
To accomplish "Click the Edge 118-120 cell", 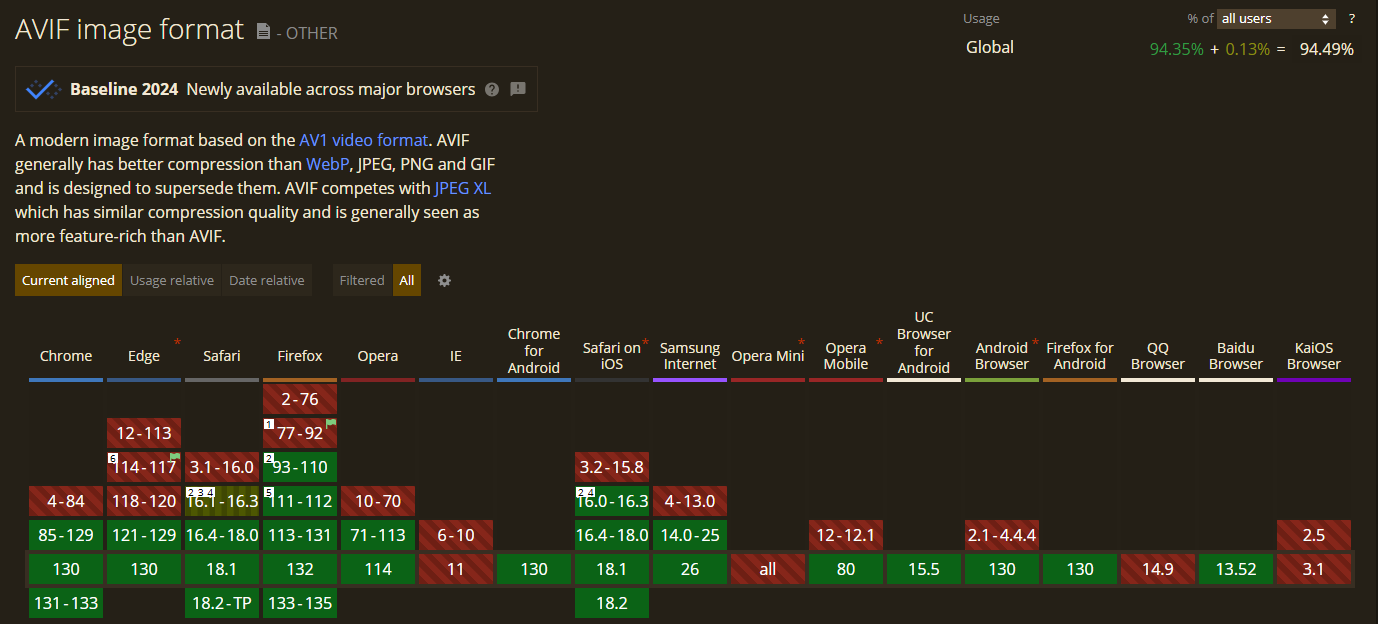I will pos(144,501).
